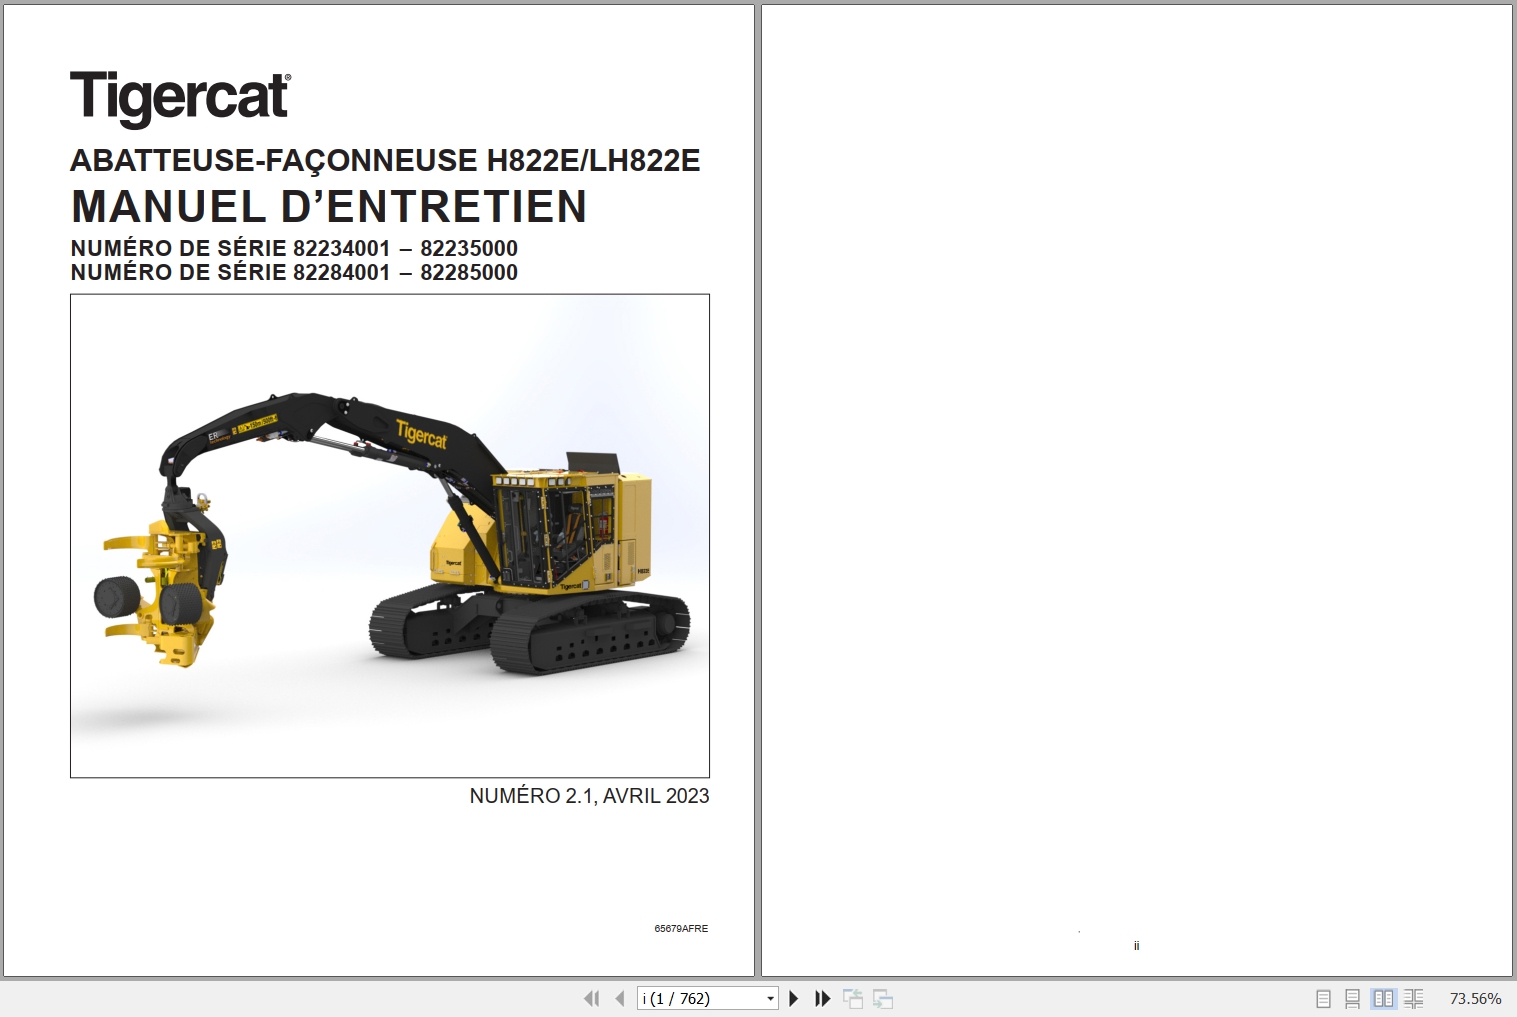
Task: Click the document code 65679AFRE
Action: coord(682,928)
